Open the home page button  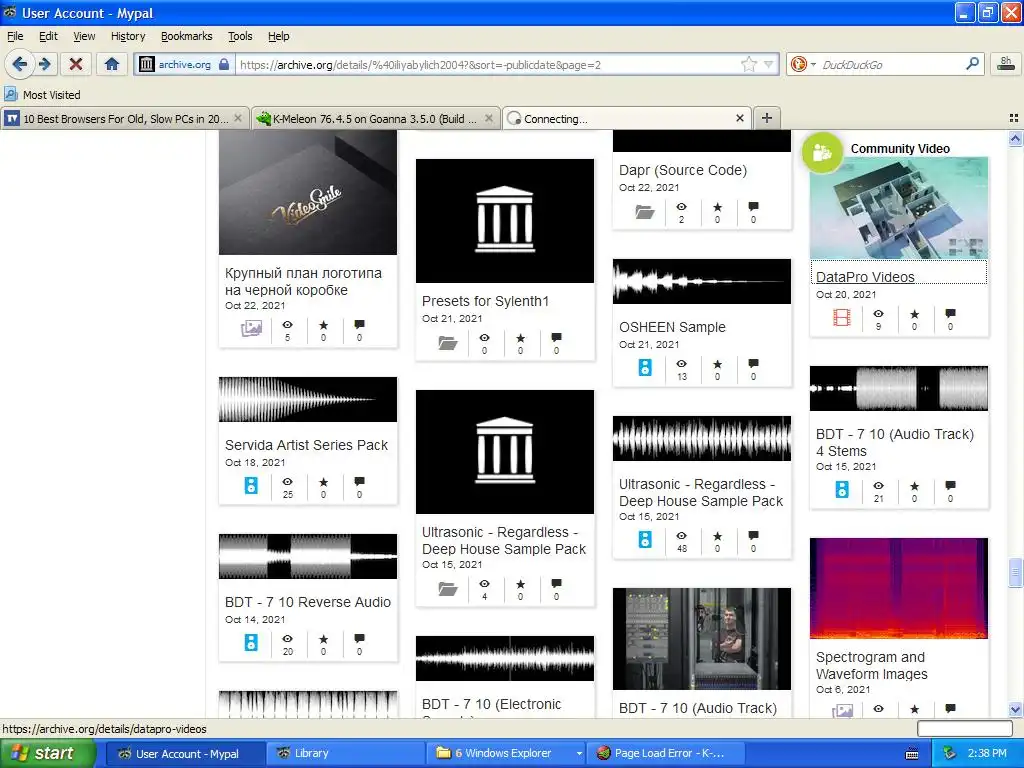[112, 64]
